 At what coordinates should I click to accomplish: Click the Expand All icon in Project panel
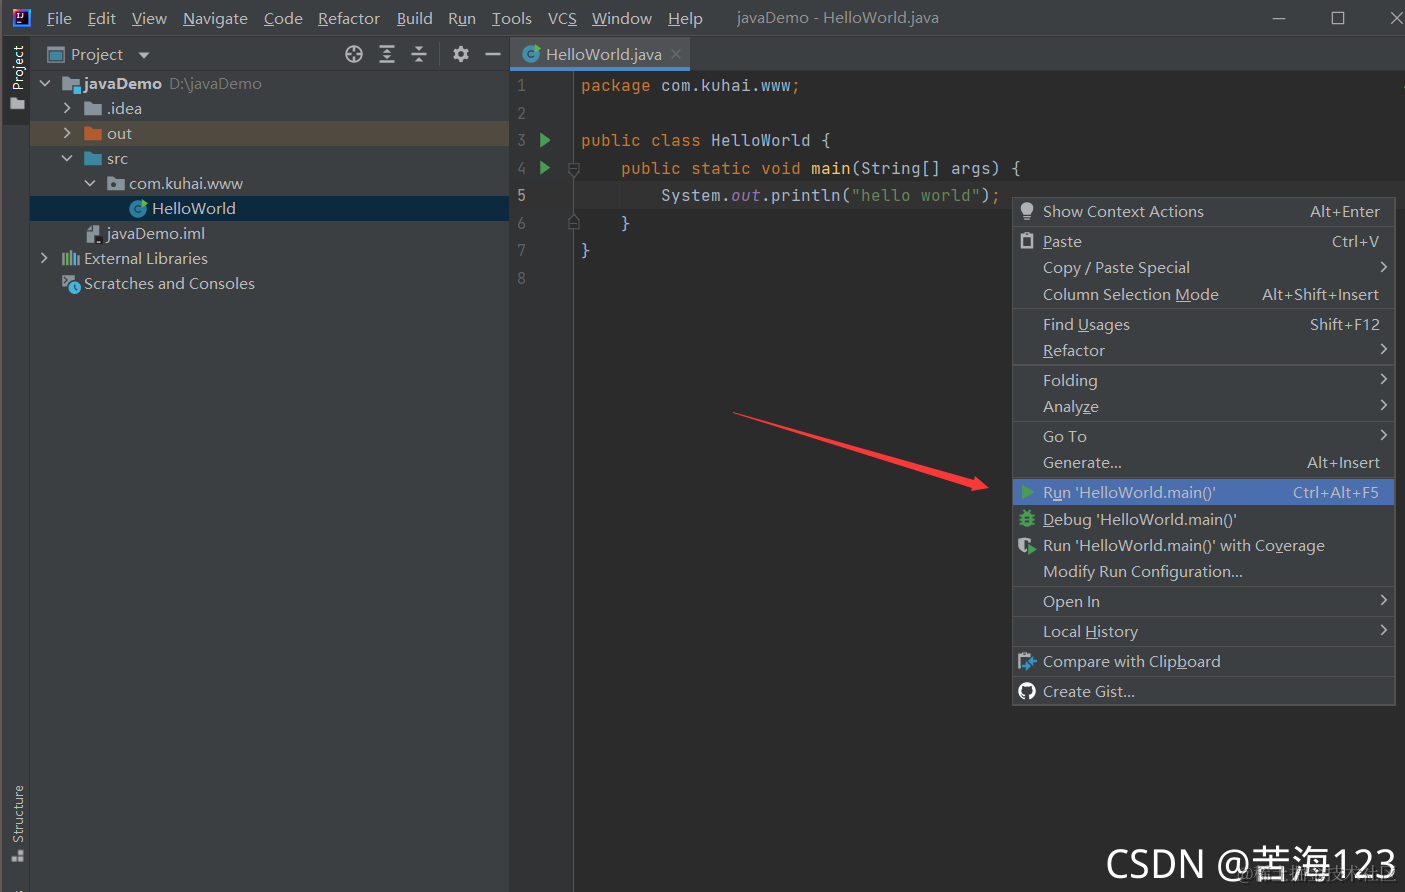point(387,54)
